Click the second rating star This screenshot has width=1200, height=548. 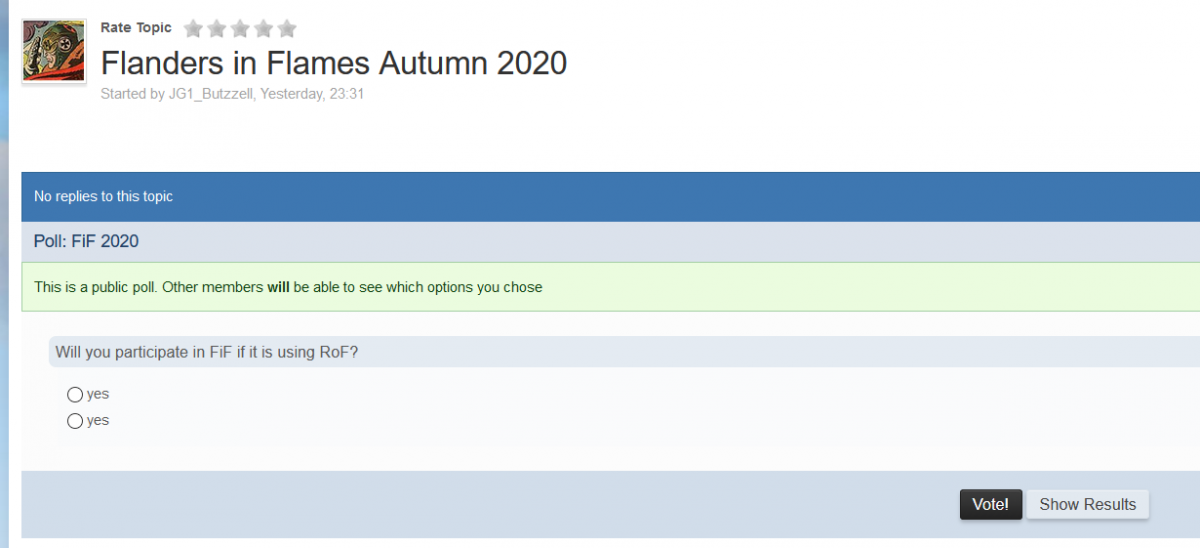(x=216, y=29)
